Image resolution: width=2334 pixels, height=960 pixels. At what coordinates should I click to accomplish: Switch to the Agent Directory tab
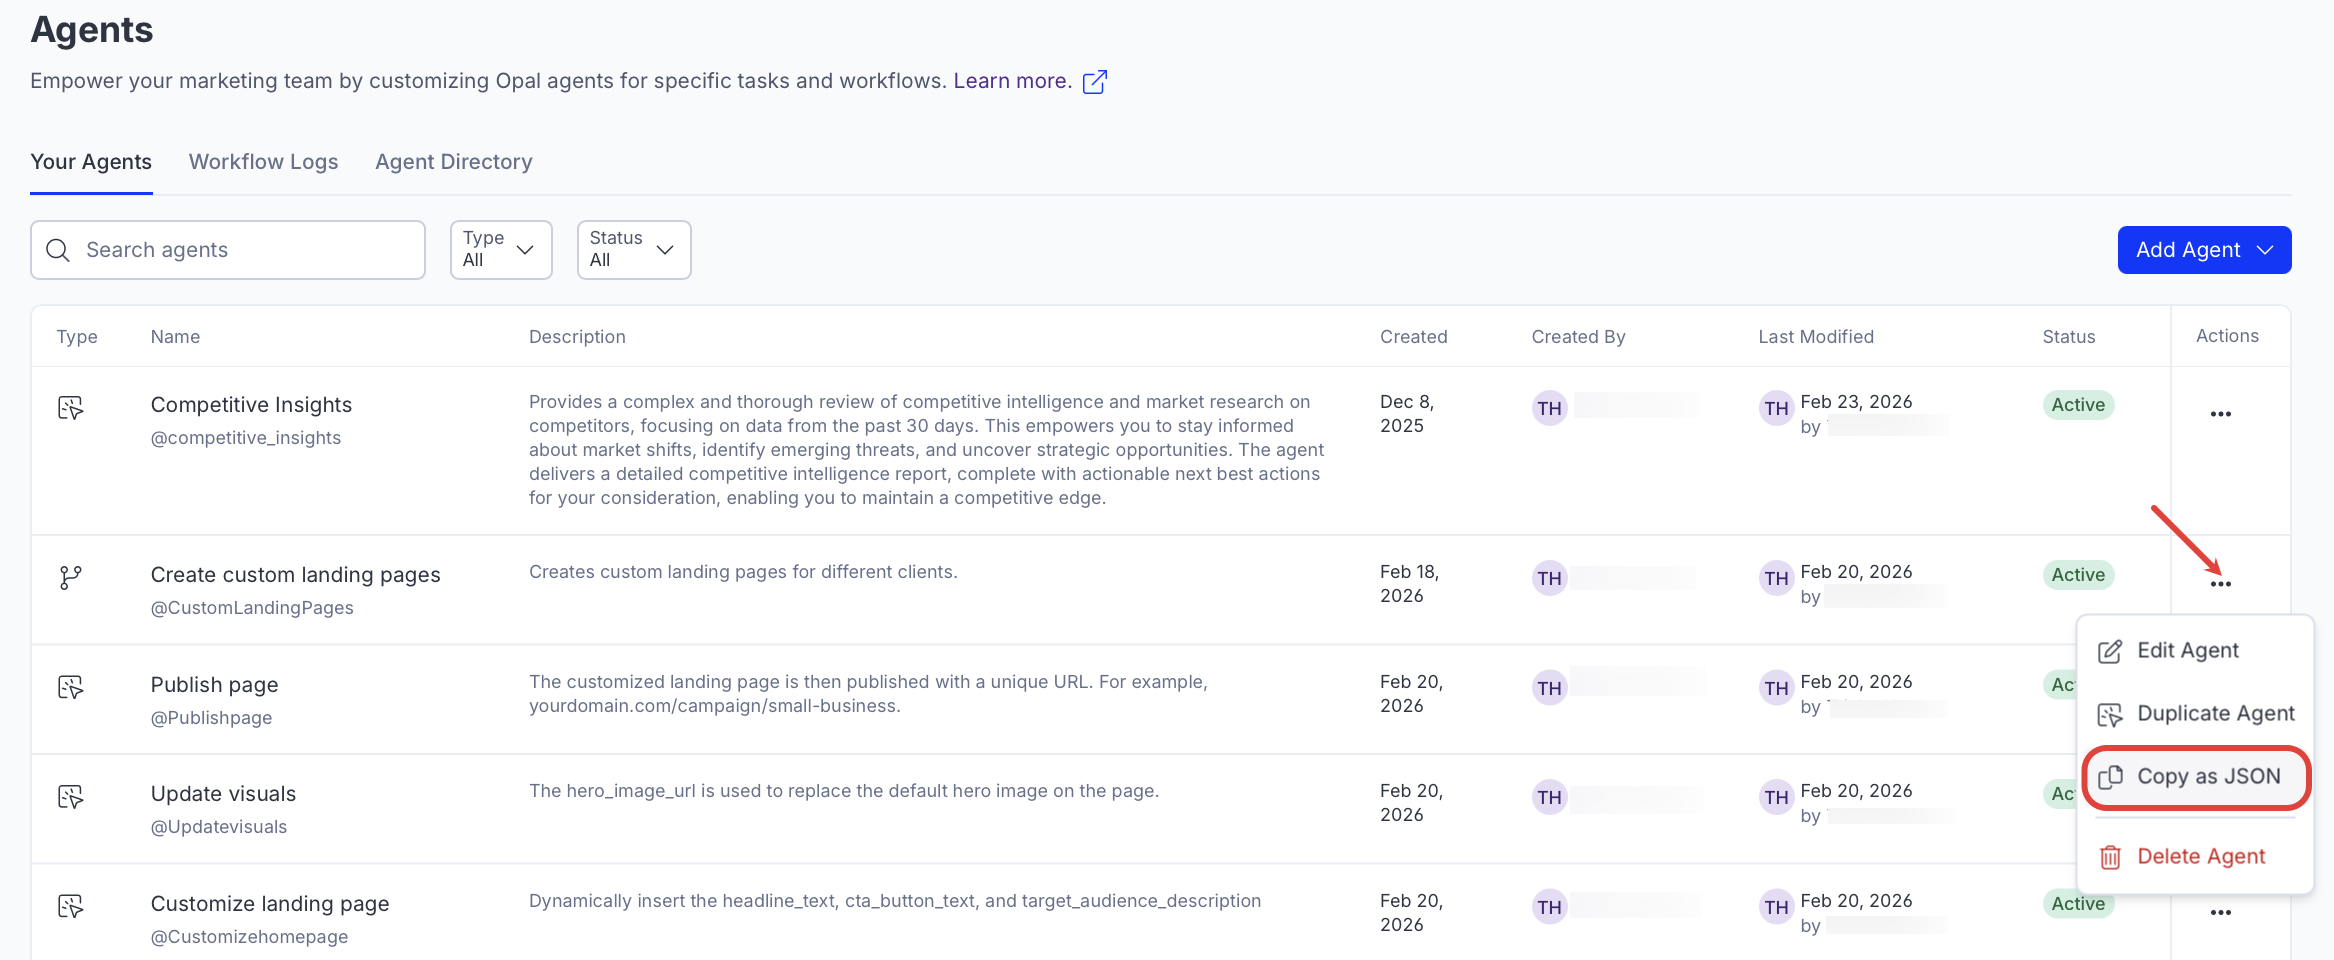tap(453, 162)
